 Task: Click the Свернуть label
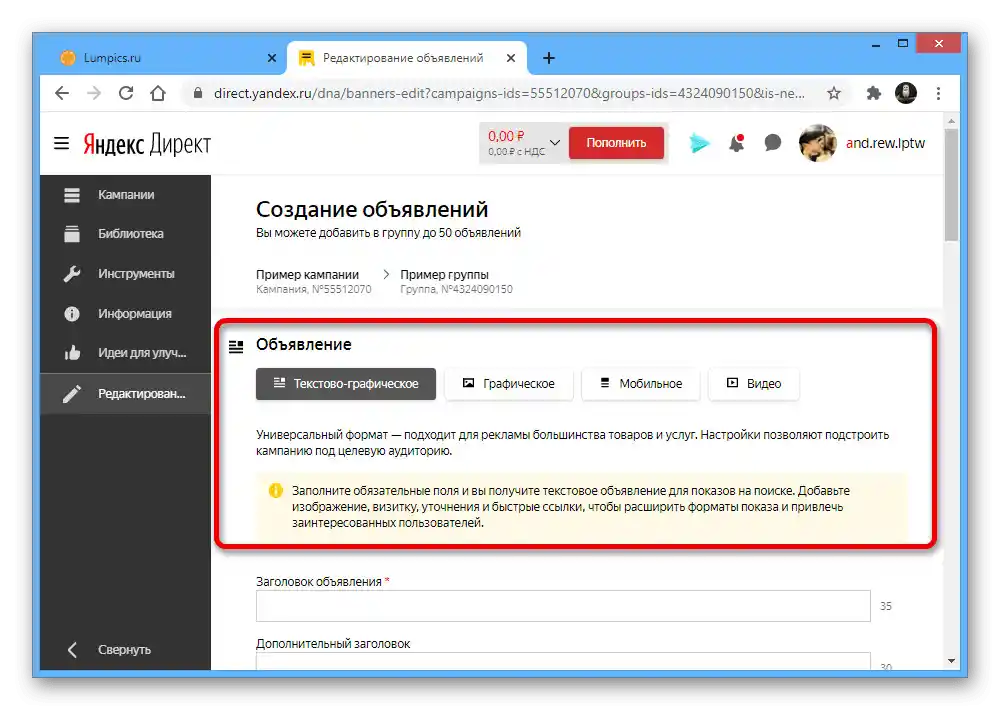124,650
